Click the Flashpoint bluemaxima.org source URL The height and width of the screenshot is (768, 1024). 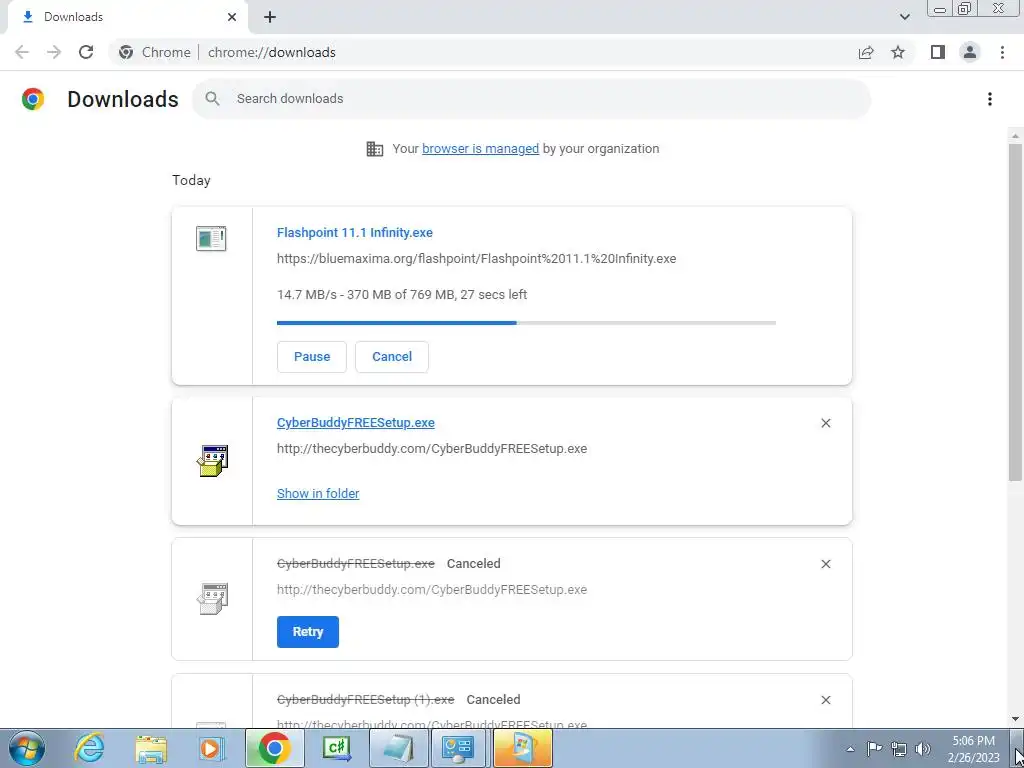pyautogui.click(x=477, y=259)
